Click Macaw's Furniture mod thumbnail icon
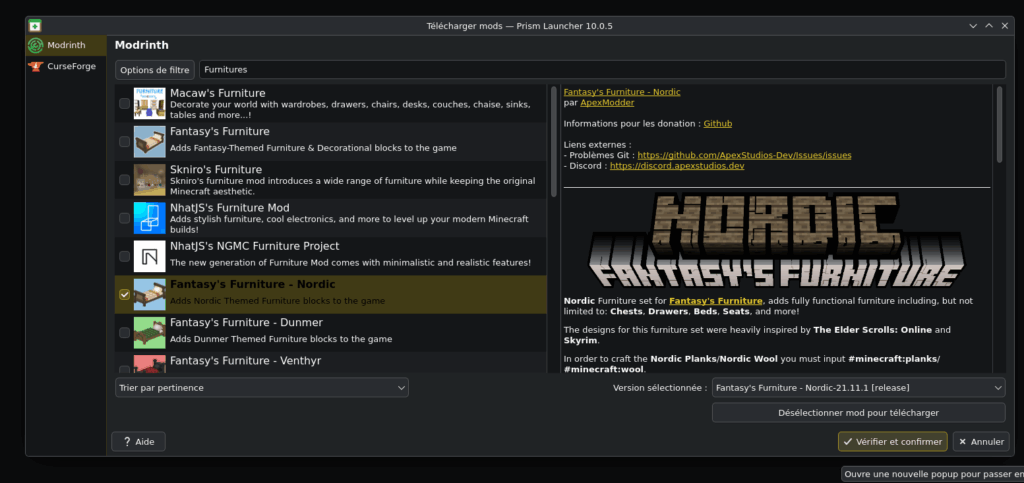Image resolution: width=1024 pixels, height=483 pixels. [149, 104]
